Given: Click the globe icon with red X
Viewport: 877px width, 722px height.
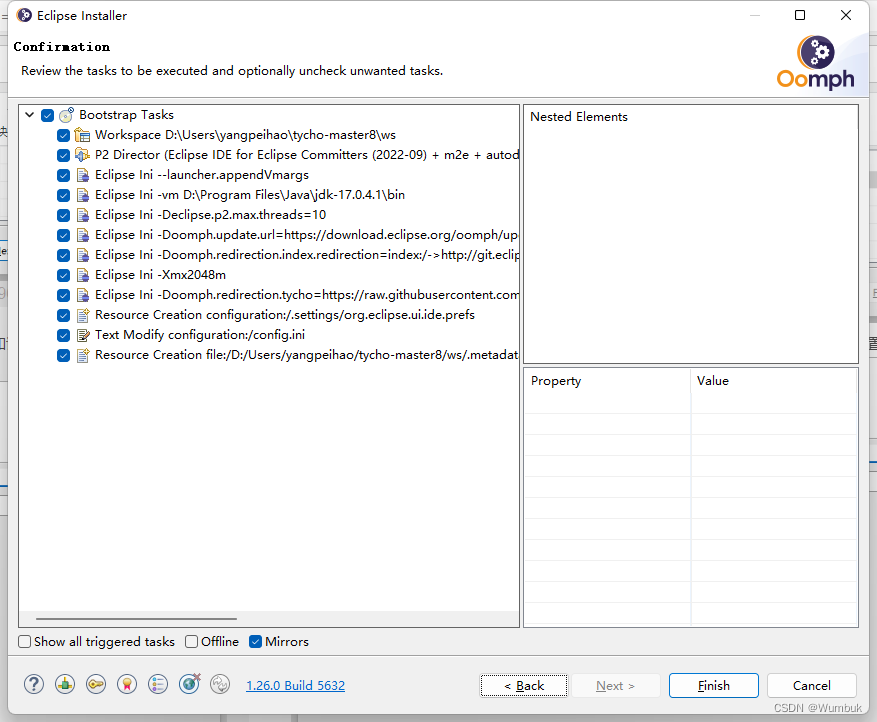Looking at the screenshot, I should pos(190,683).
